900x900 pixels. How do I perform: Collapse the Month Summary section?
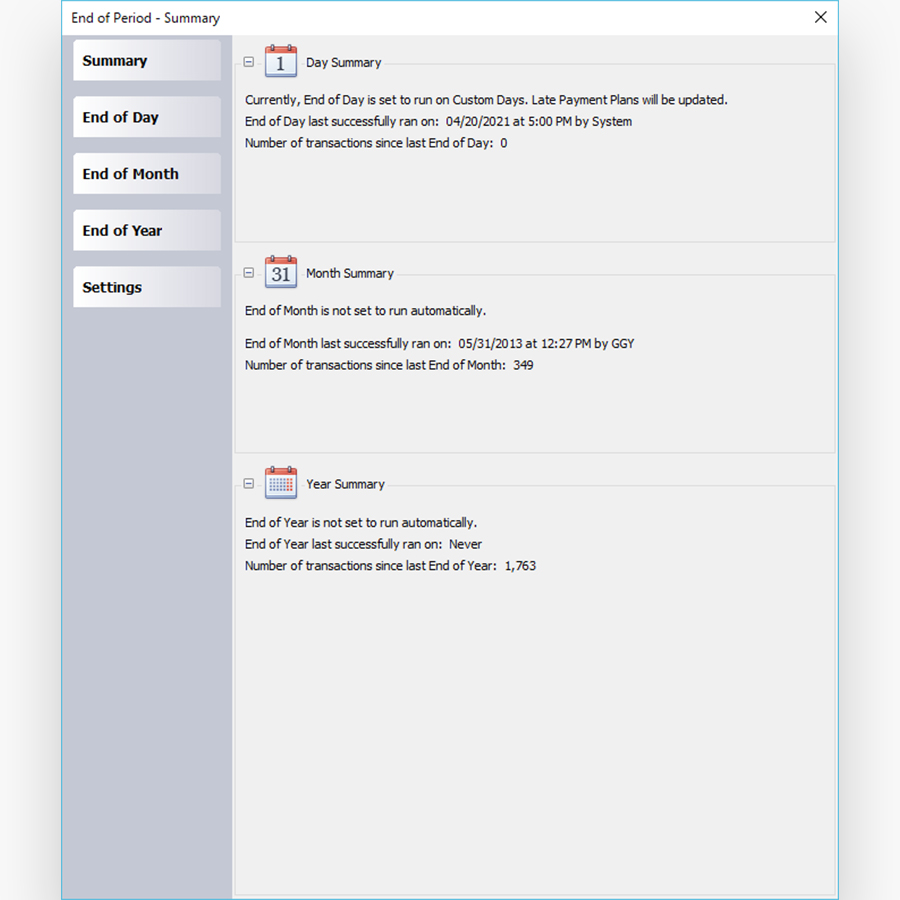[248, 272]
